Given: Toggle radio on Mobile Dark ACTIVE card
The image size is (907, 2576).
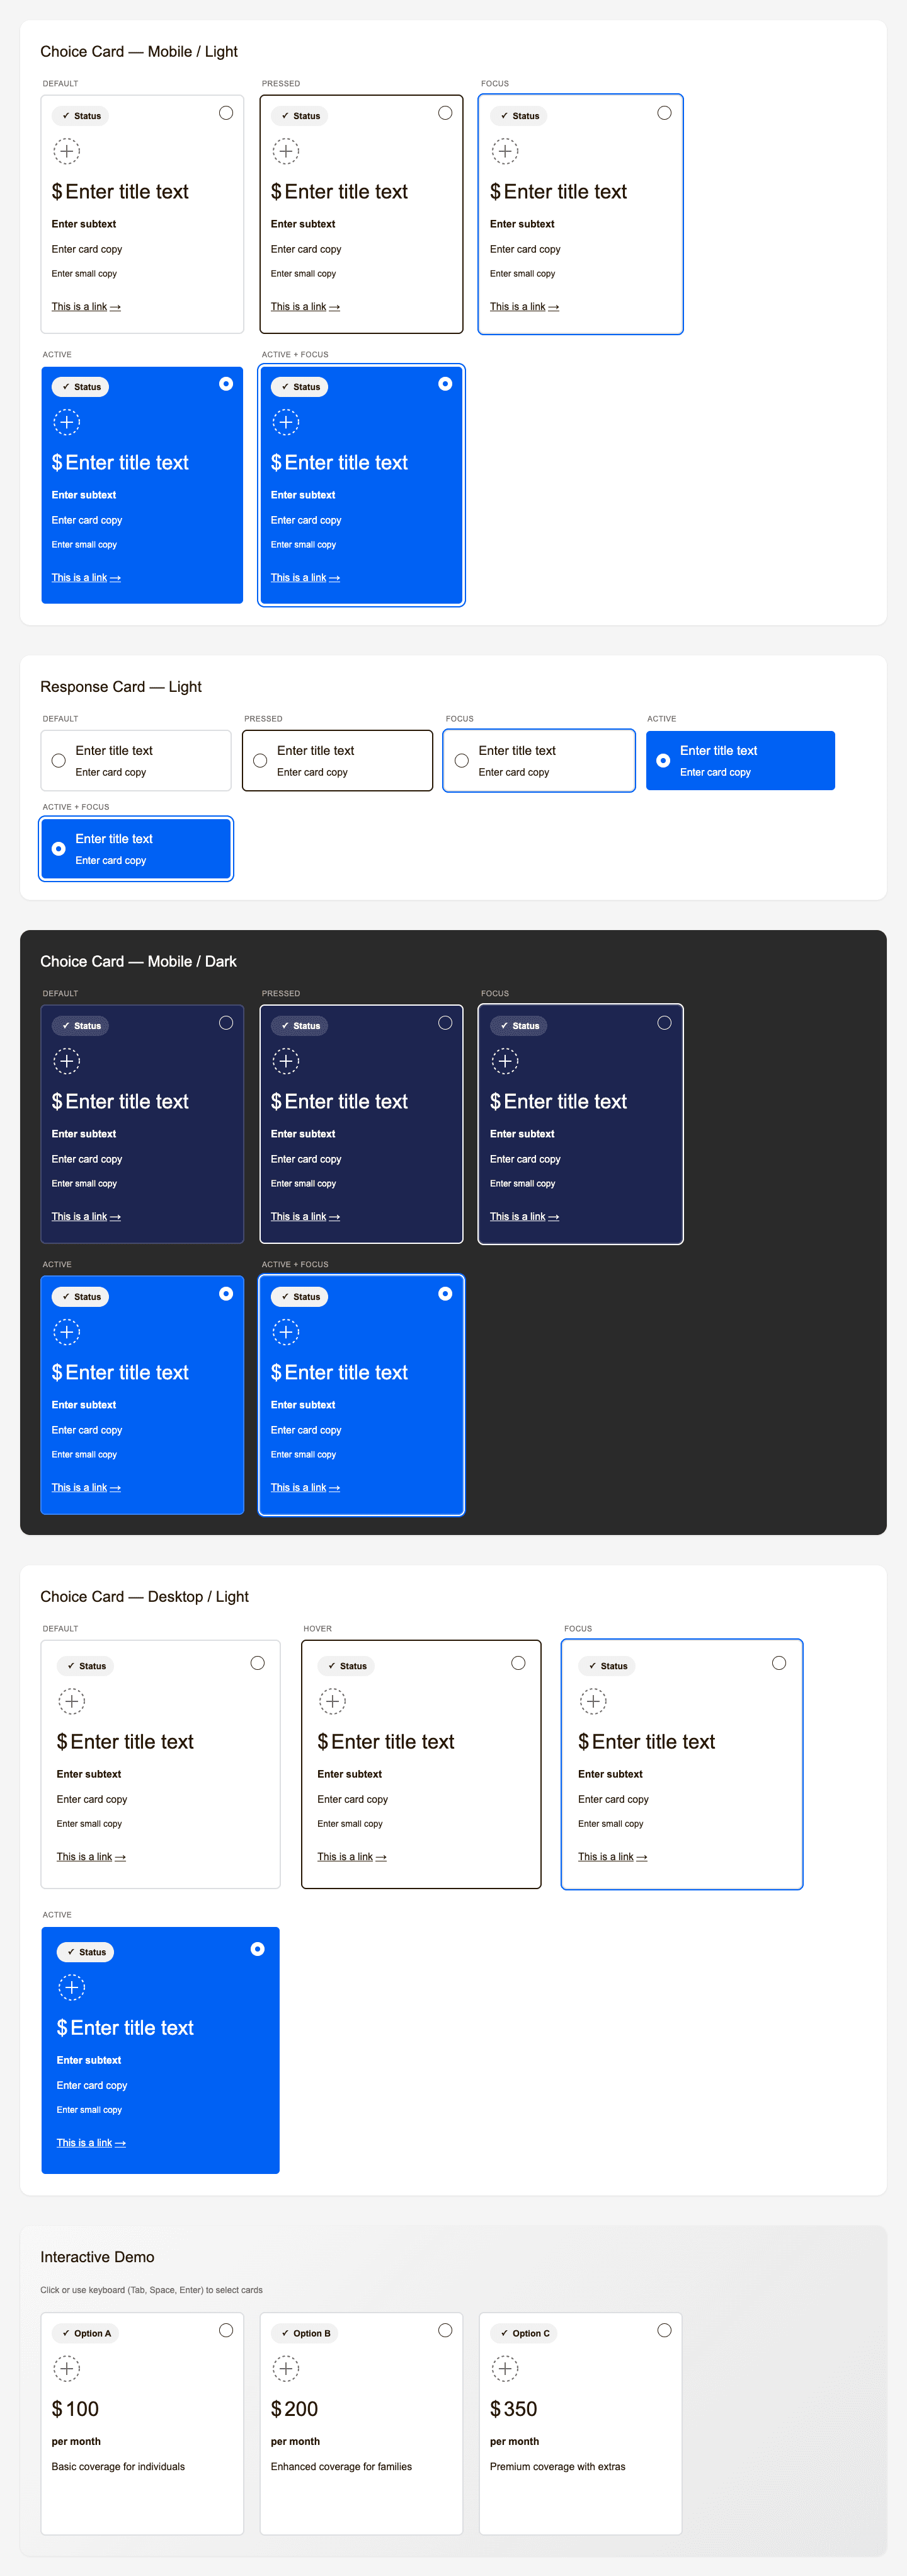Looking at the screenshot, I should click(x=226, y=1295).
